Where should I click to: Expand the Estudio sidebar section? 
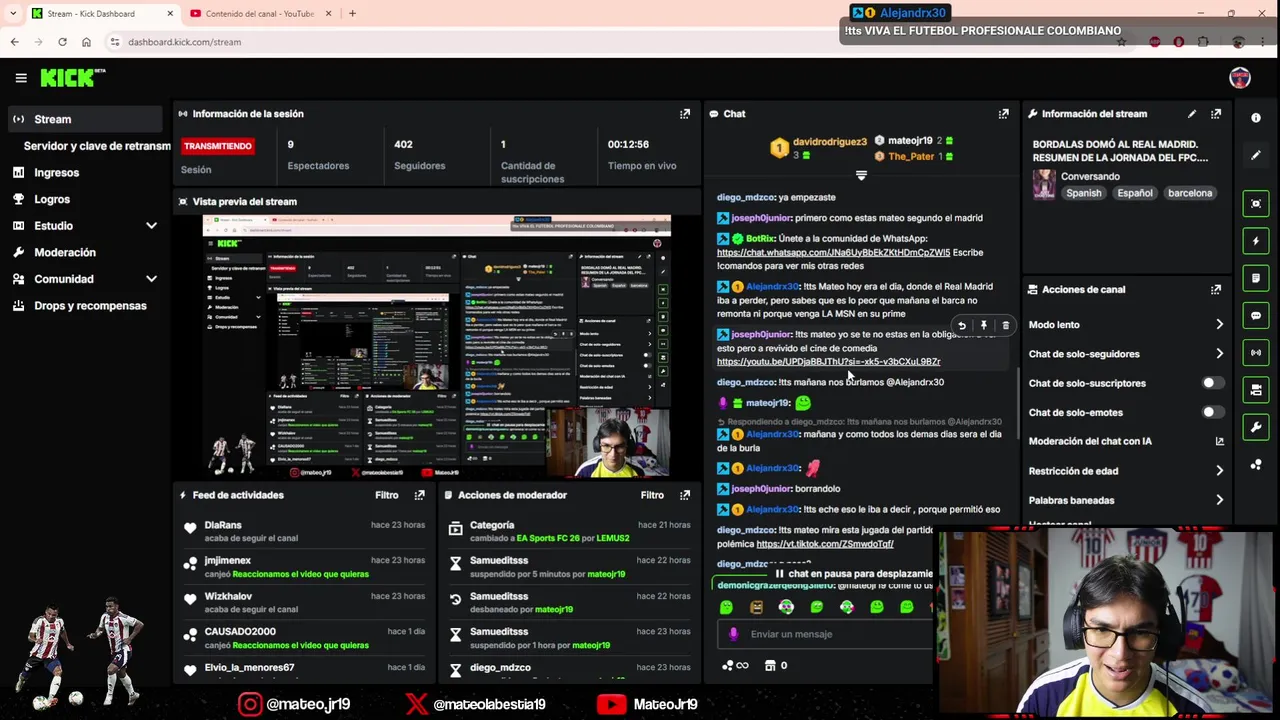[85, 226]
